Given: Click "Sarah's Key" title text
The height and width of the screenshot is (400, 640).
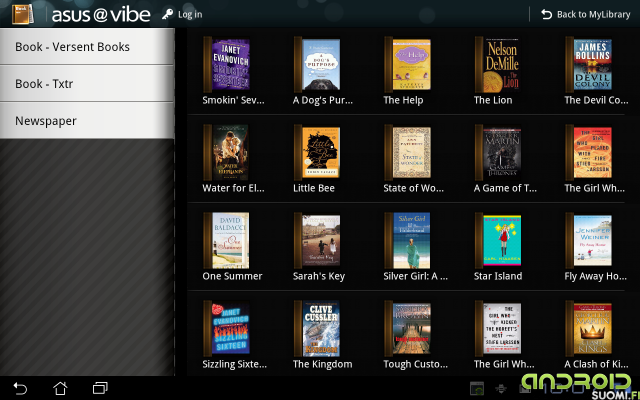Looking at the screenshot, I should 319,276.
